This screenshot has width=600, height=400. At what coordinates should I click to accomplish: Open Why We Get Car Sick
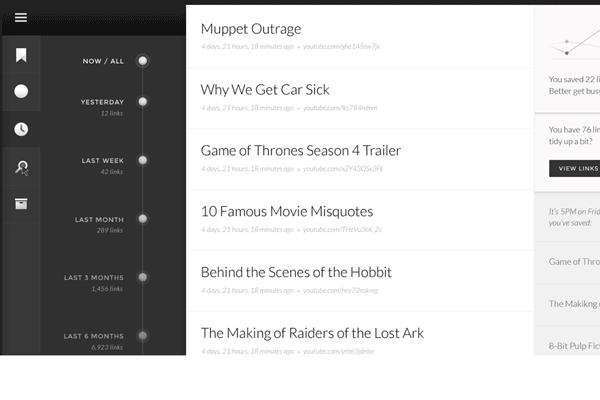(x=265, y=90)
